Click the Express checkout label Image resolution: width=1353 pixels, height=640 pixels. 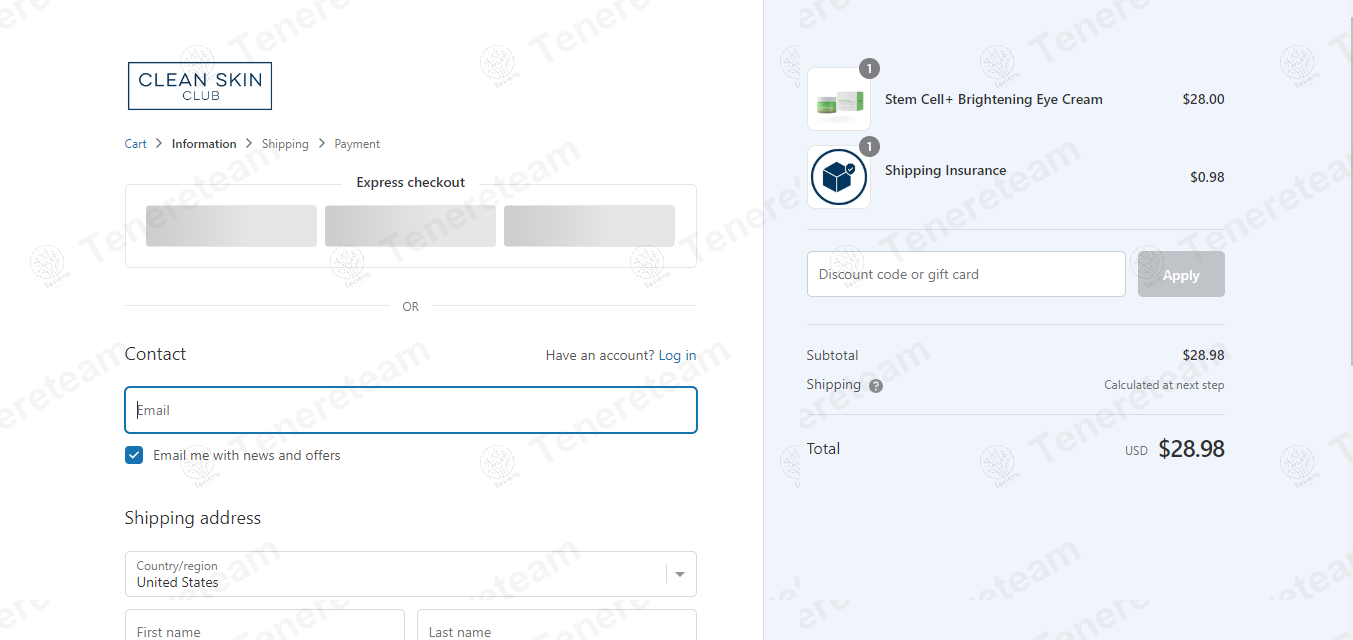(411, 183)
